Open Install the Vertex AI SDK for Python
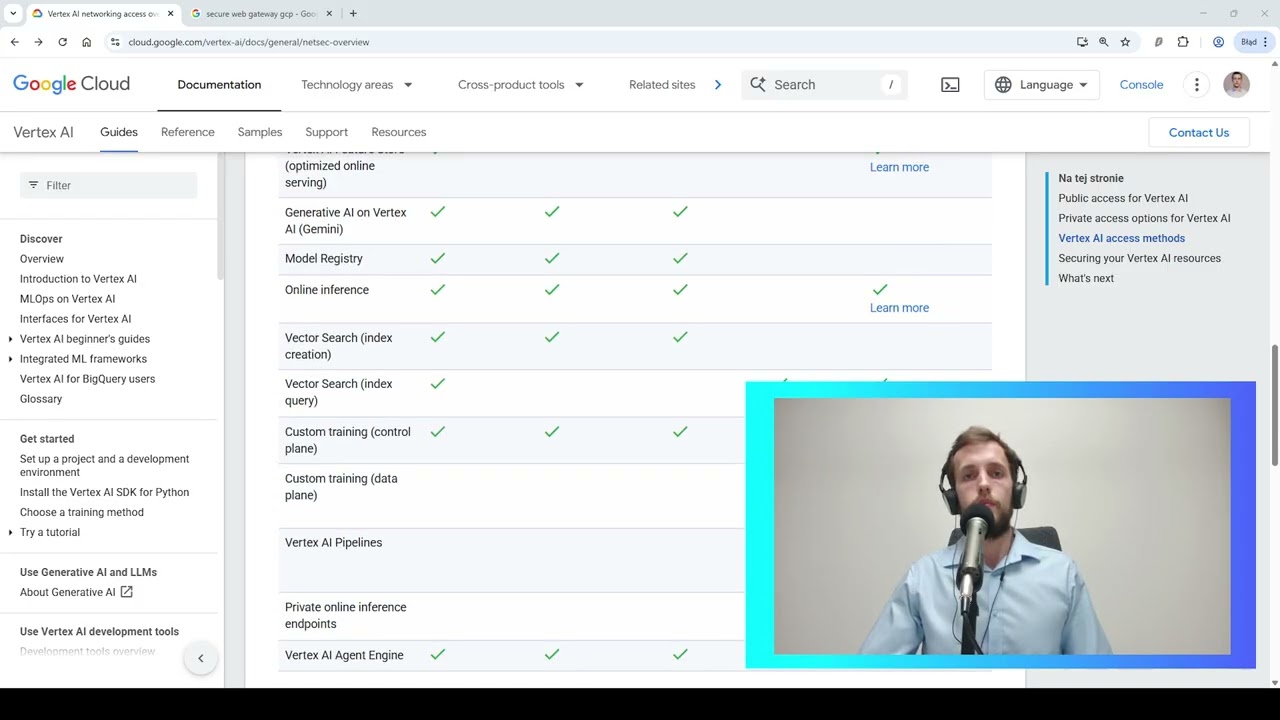This screenshot has width=1280, height=720. tap(104, 492)
